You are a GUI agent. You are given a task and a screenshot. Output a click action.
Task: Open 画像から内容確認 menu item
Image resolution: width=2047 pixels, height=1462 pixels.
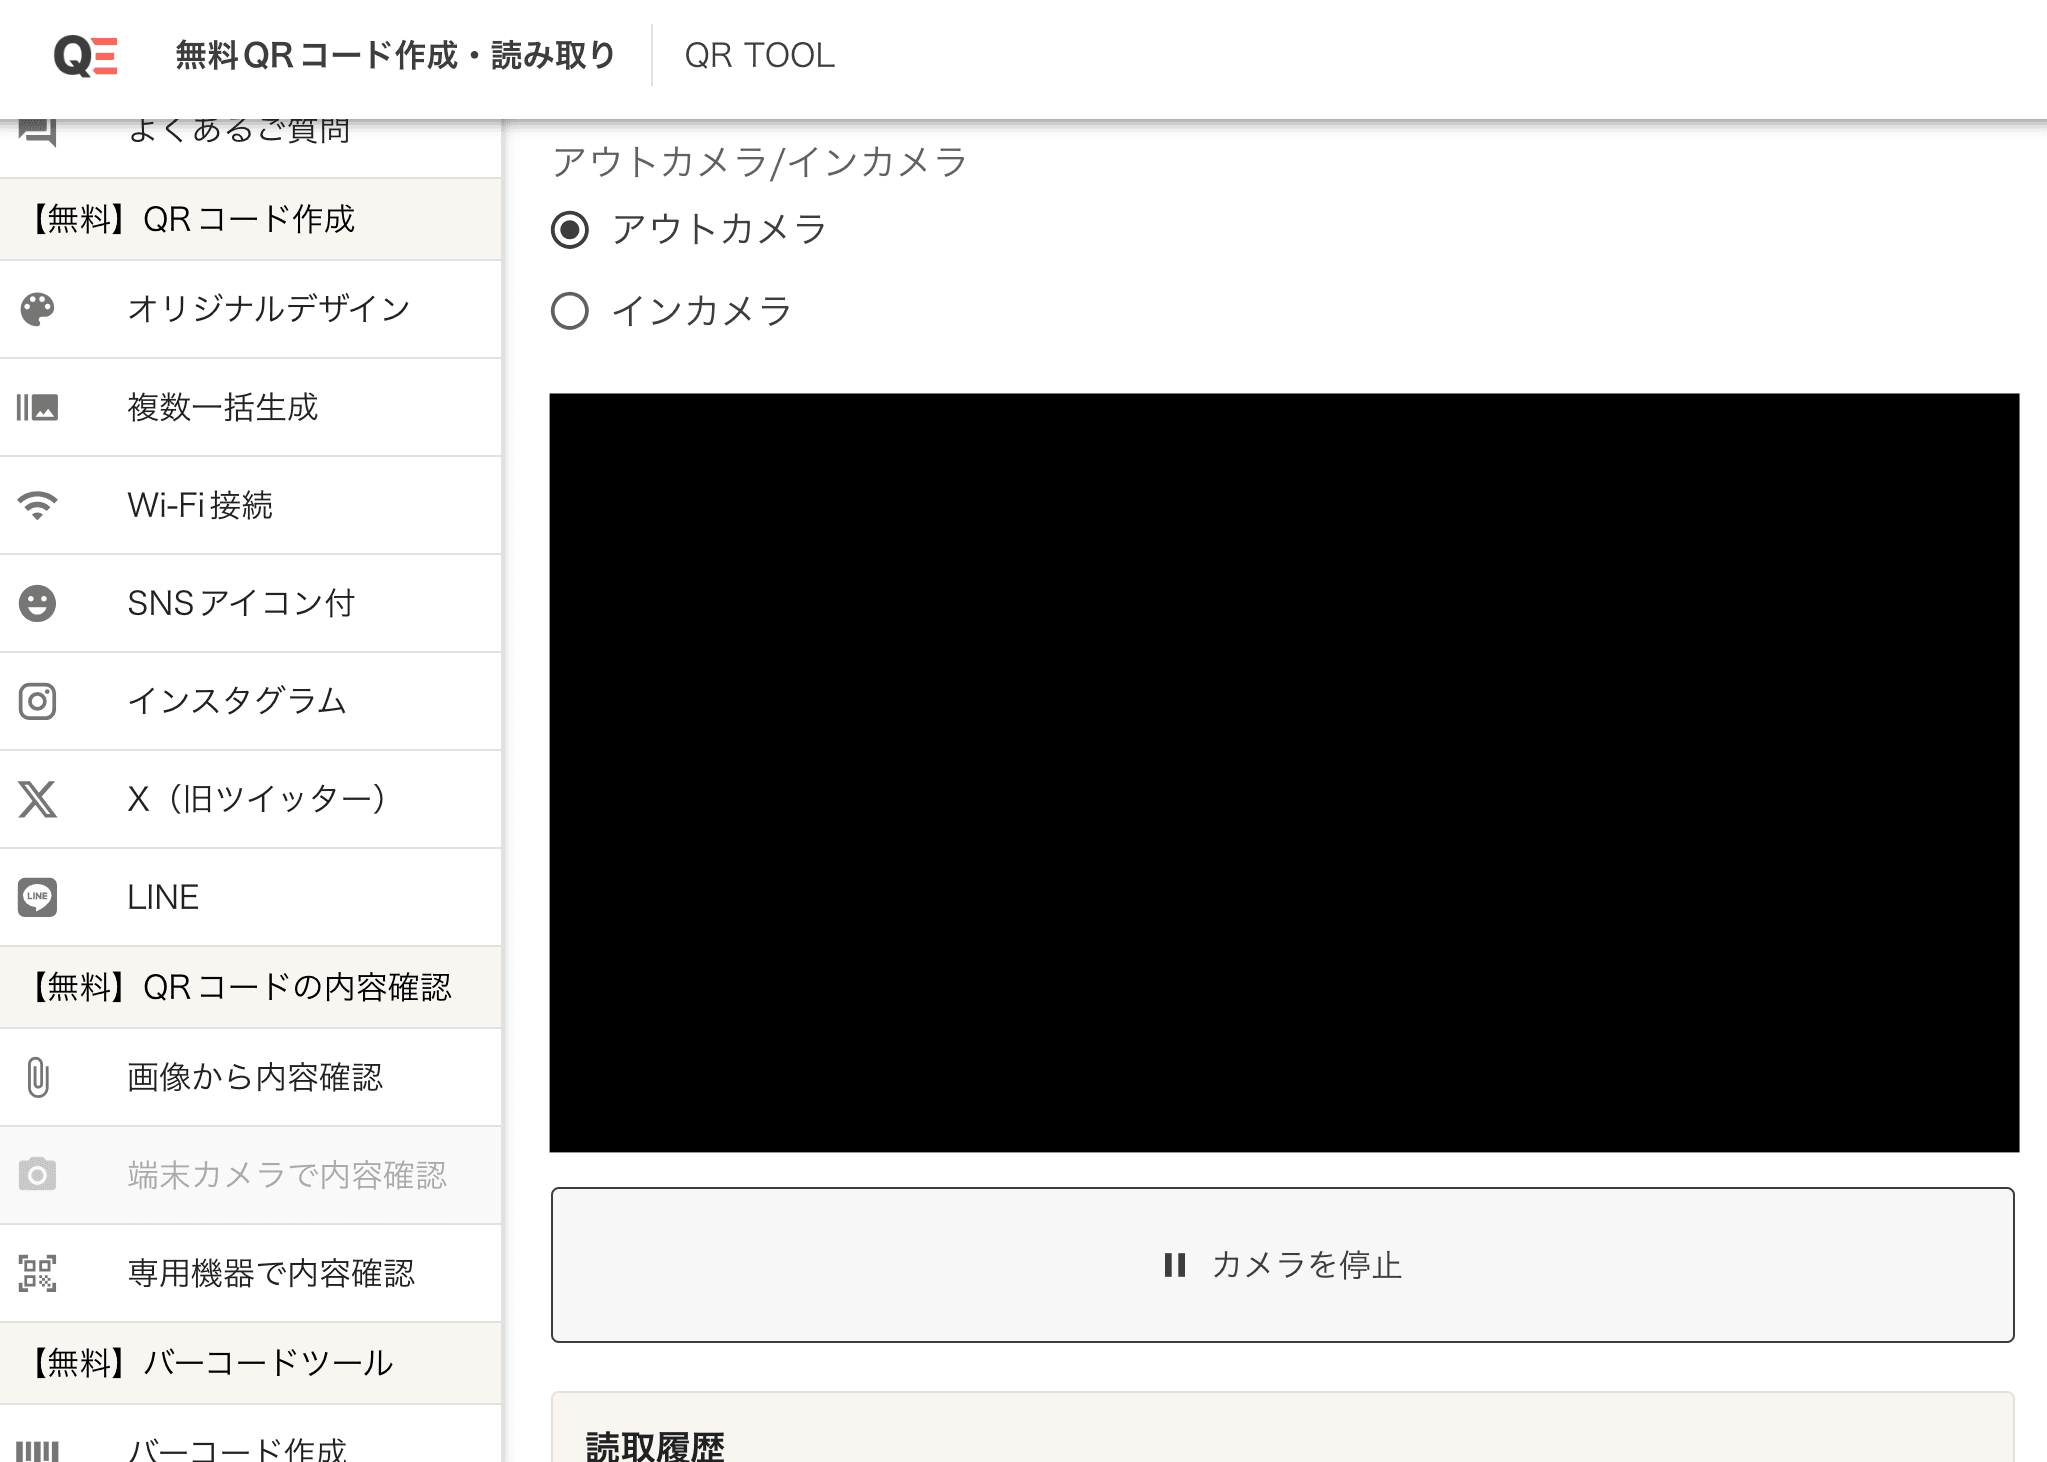pyautogui.click(x=253, y=1078)
